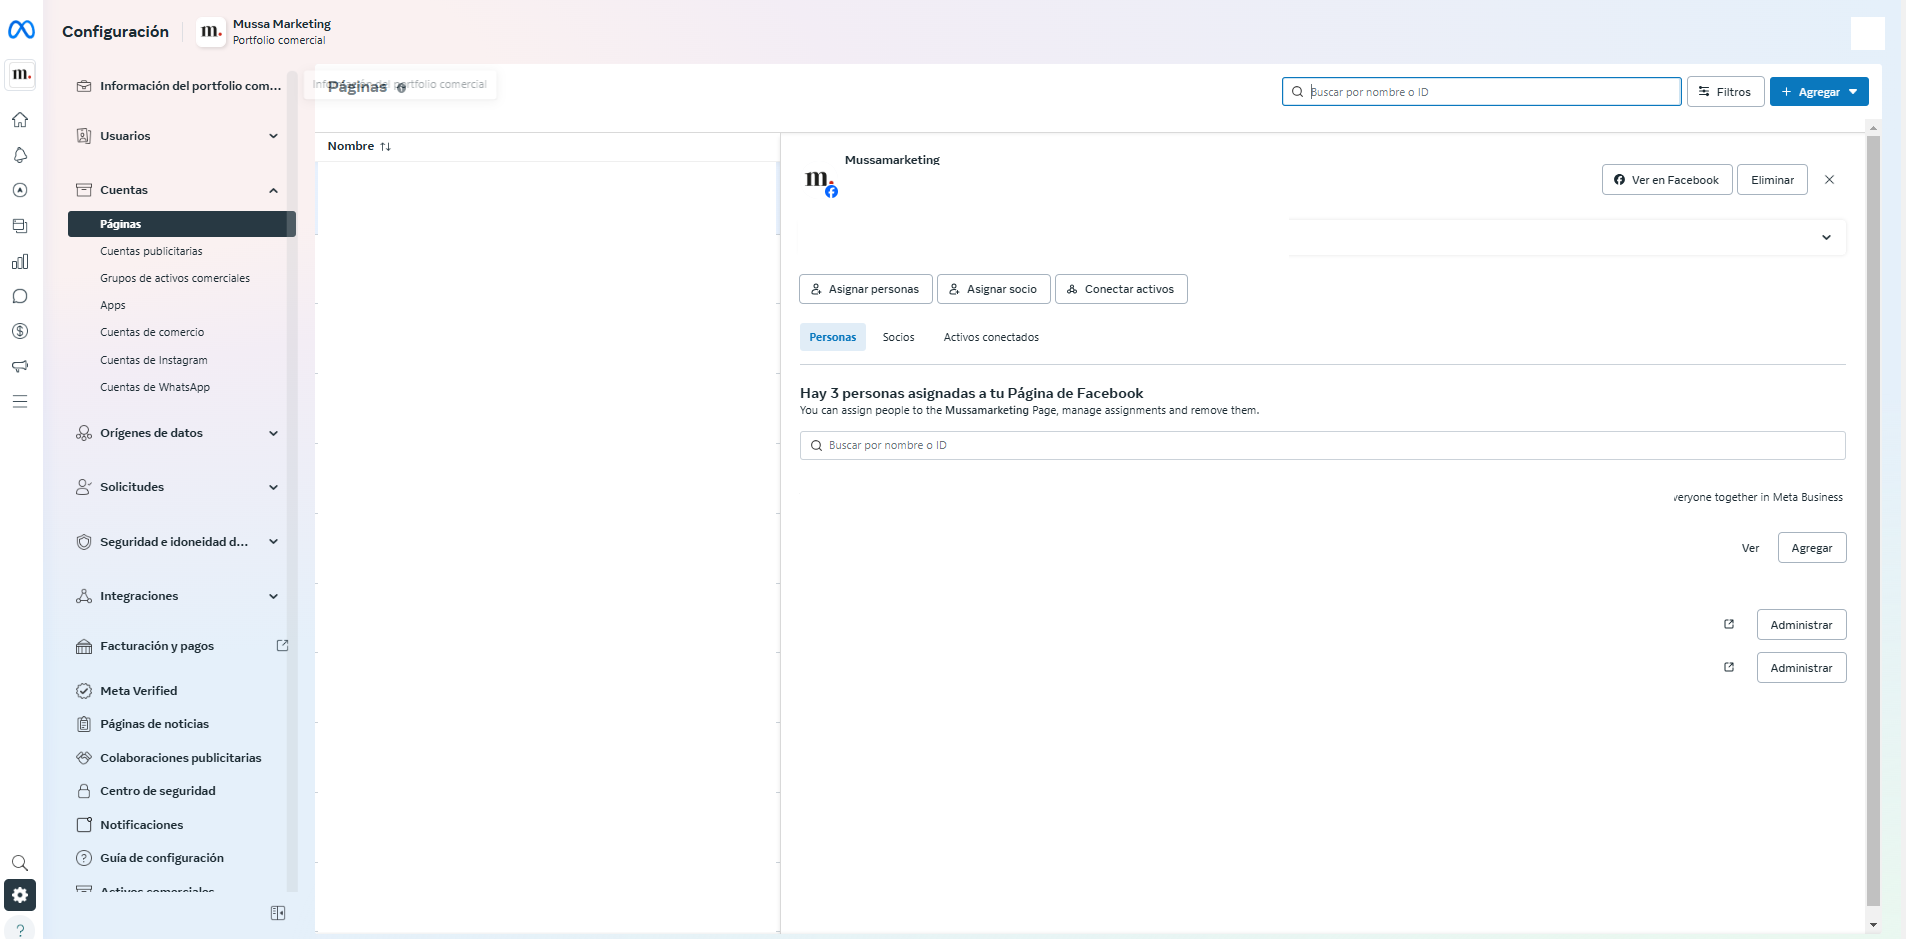The width and height of the screenshot is (1906, 939).
Task: Click the Eliminar button
Action: click(x=1772, y=180)
